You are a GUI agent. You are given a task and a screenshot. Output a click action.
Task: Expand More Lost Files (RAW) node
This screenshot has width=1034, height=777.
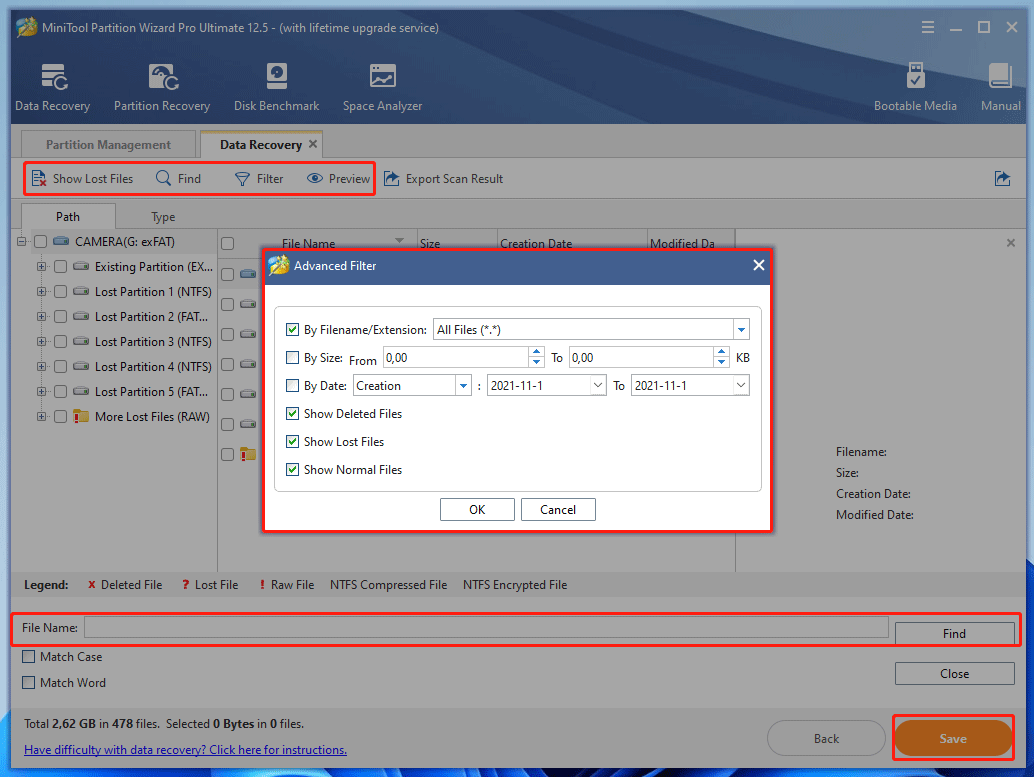pos(42,417)
